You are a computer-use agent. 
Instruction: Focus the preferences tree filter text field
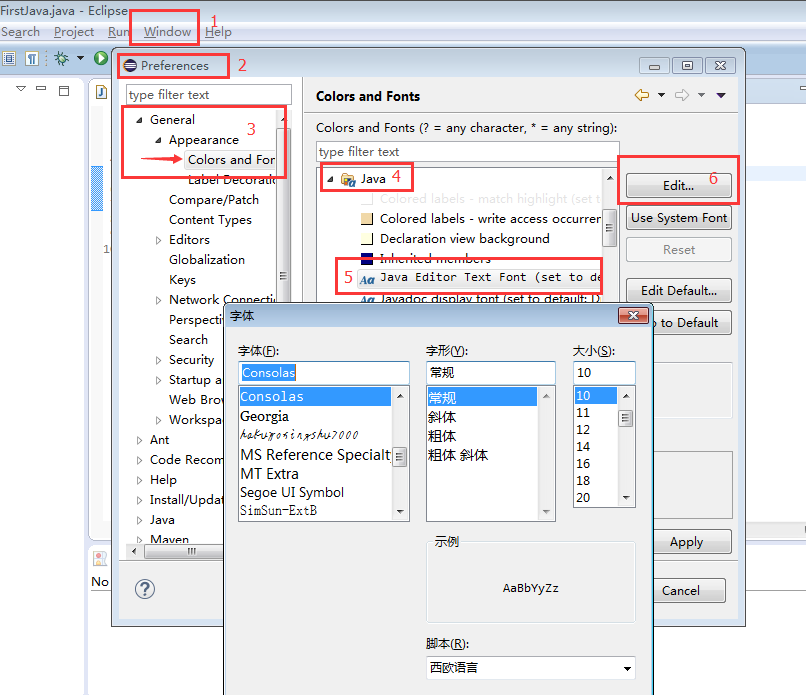pos(209,95)
